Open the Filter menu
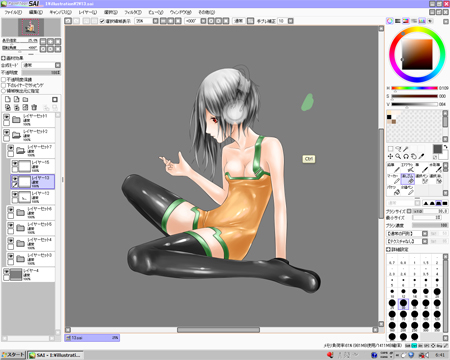Image resolution: width=450 pixels, height=360 pixels. (x=133, y=12)
